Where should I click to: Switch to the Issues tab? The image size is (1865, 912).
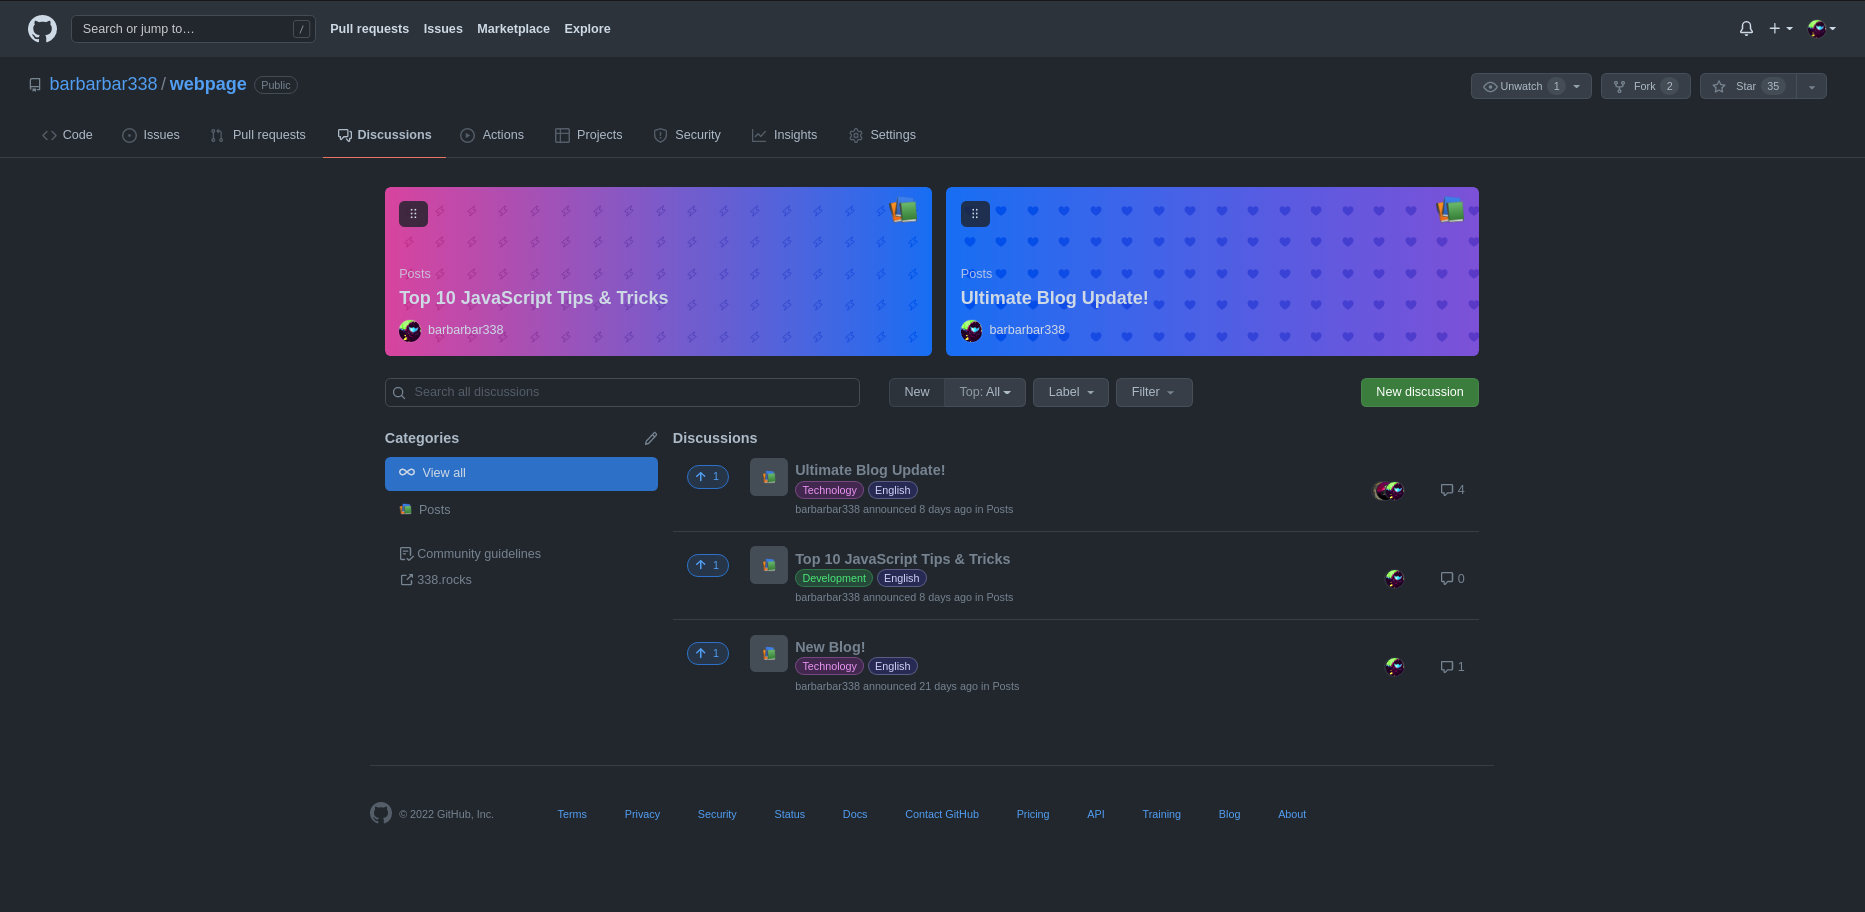coord(151,135)
